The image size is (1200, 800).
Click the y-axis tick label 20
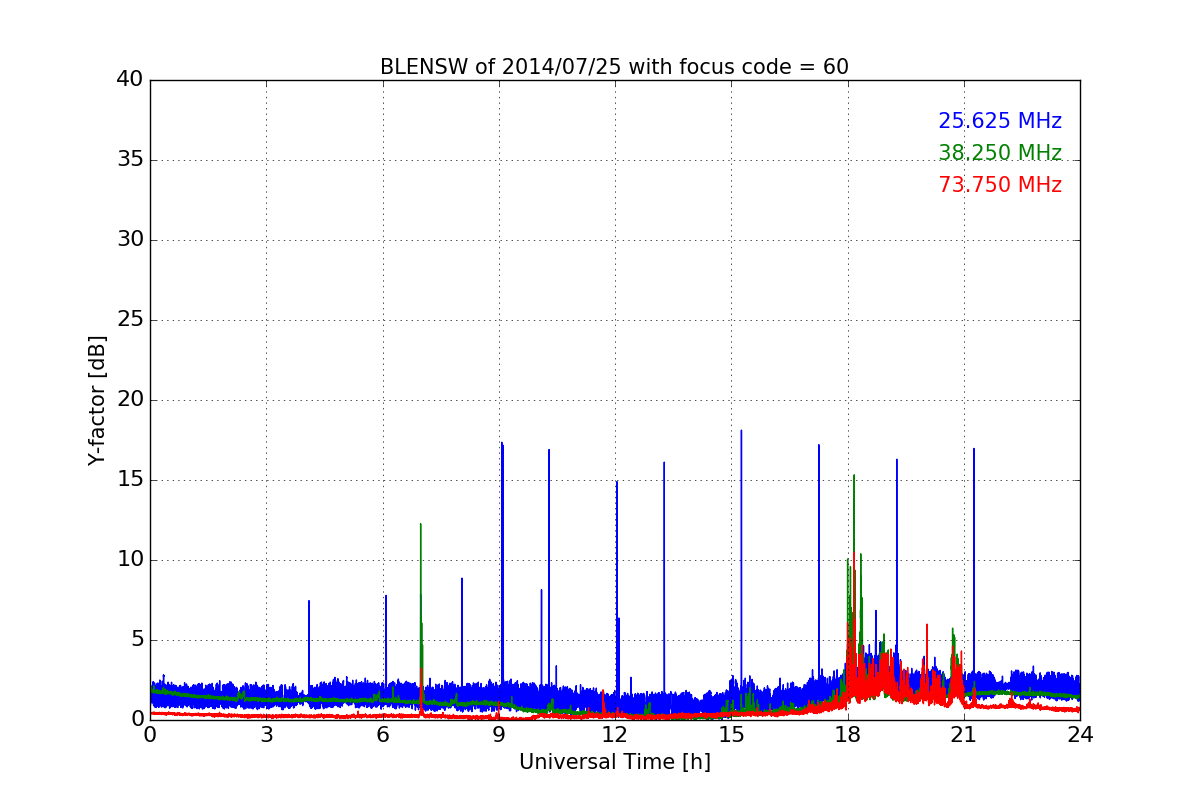(x=129, y=400)
